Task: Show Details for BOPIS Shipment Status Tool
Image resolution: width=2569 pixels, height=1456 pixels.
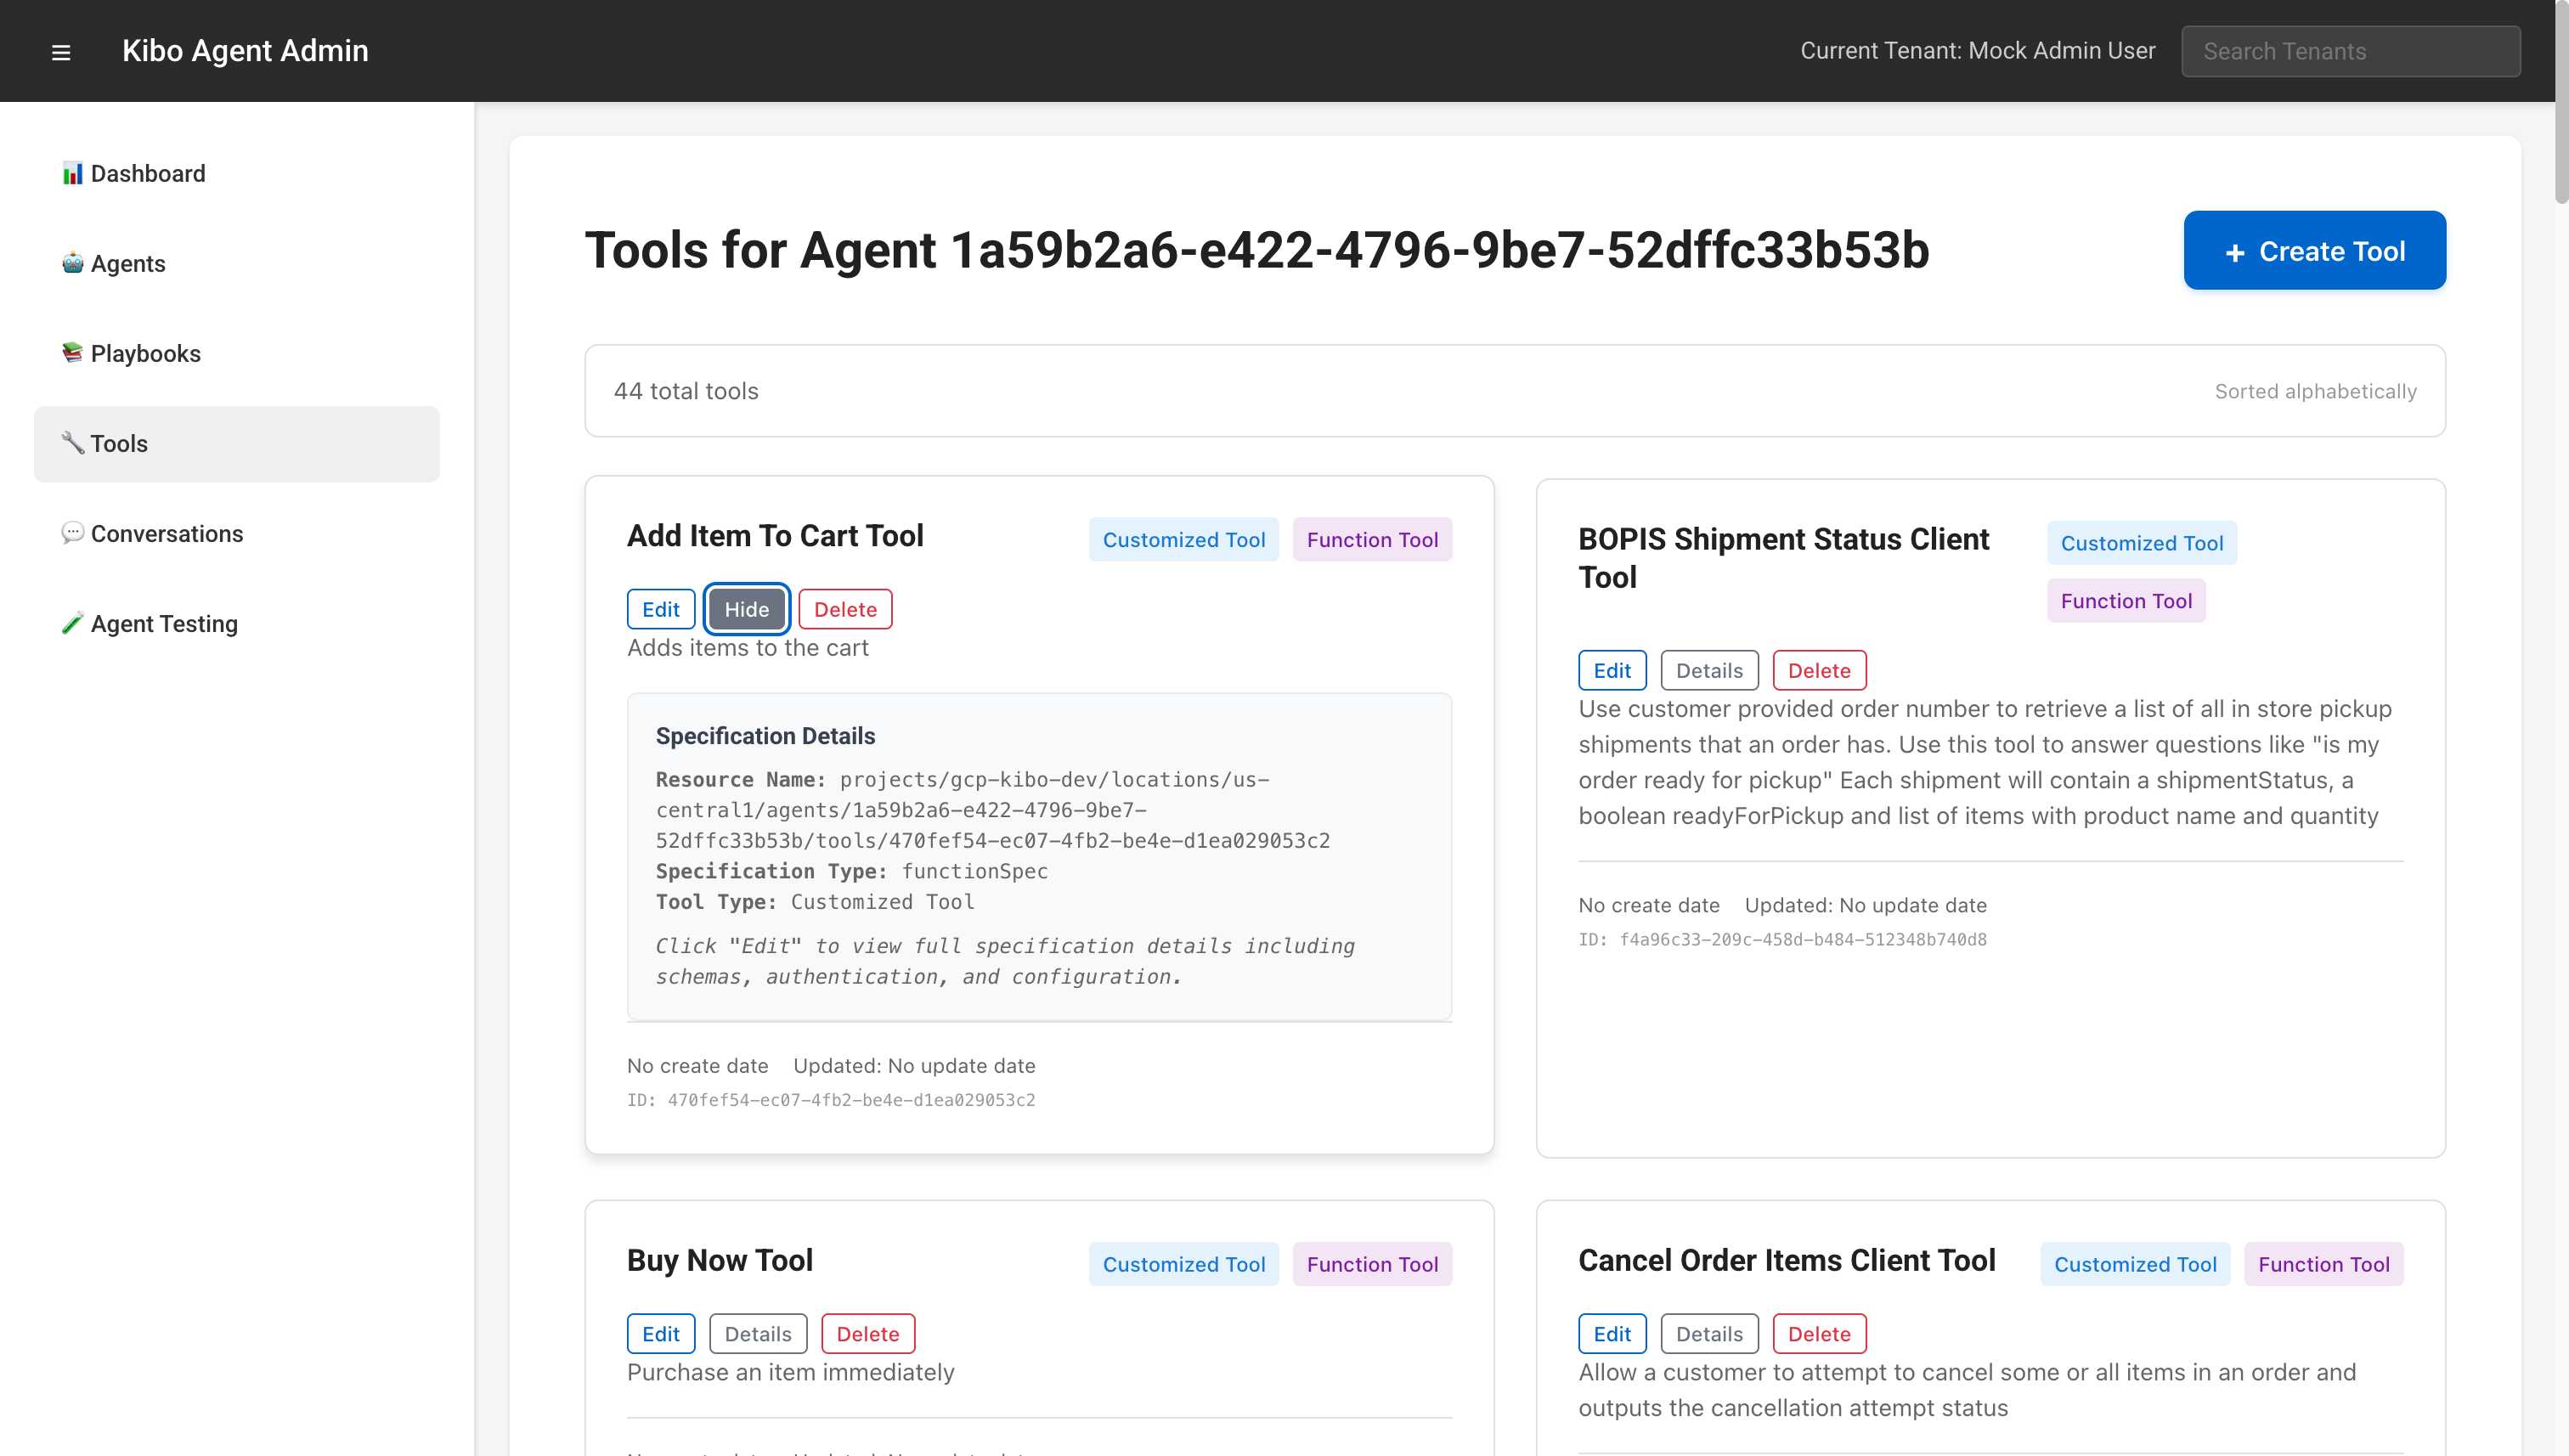Action: tap(1709, 670)
